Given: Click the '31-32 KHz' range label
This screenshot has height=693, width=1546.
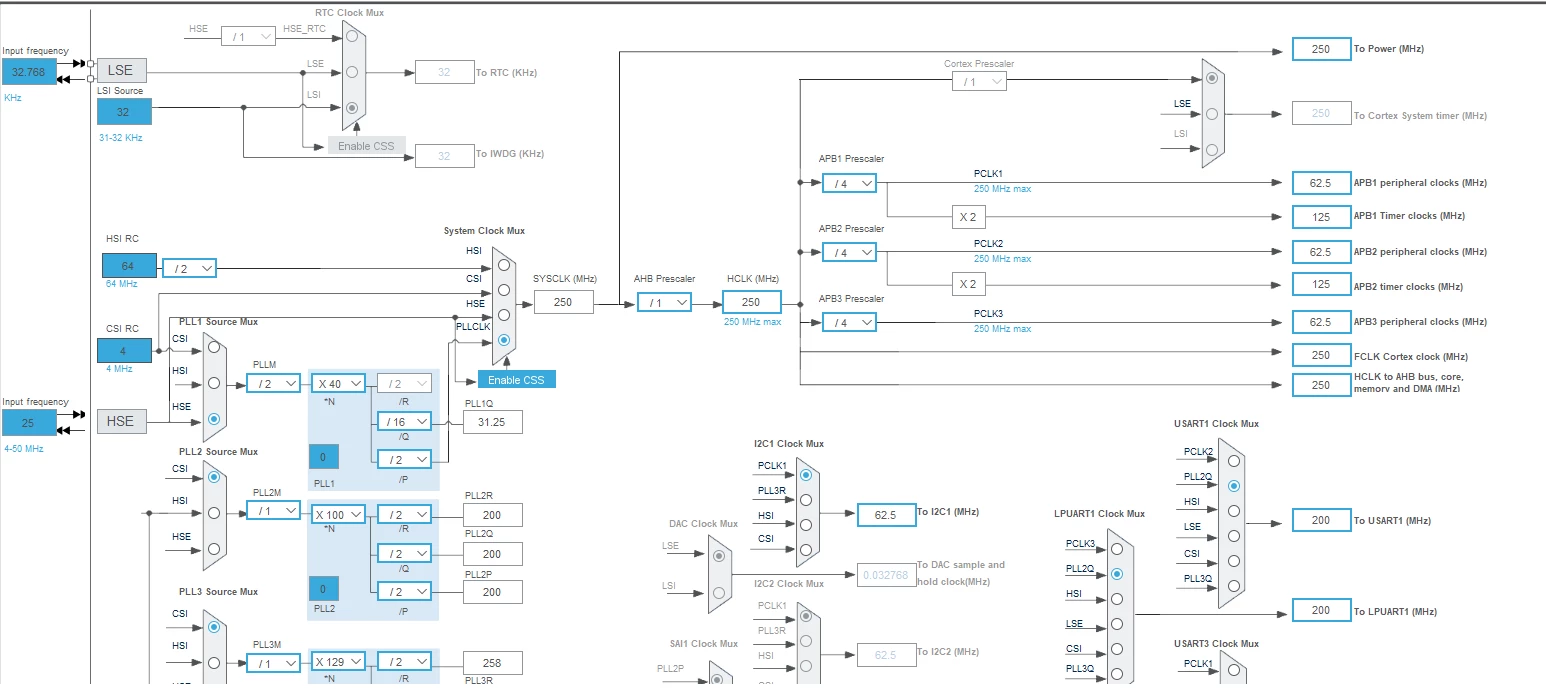Looking at the screenshot, I should [120, 138].
